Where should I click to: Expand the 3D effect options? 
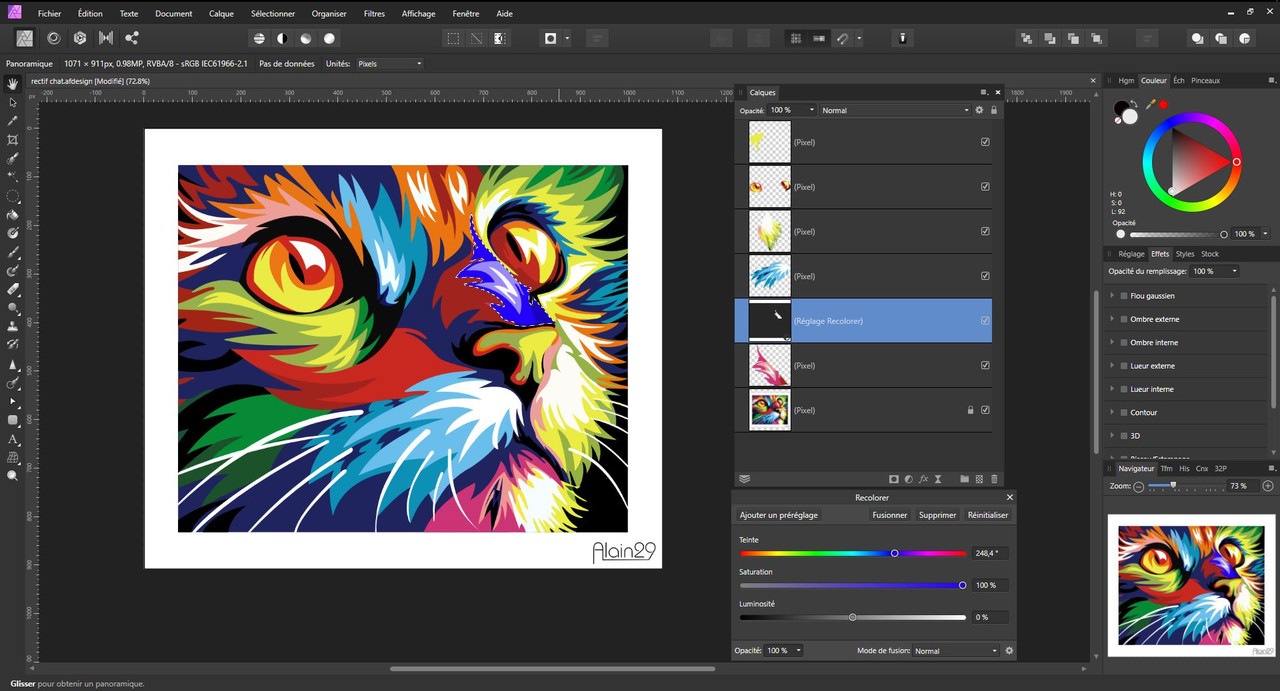(x=1112, y=436)
